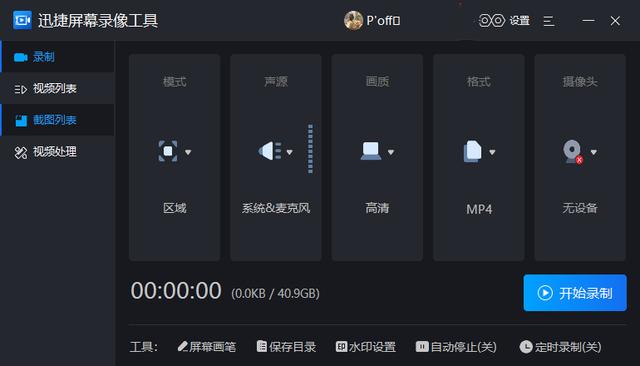This screenshot has height=366, width=640.
Task: Click the region mode icon
Action: click(x=168, y=151)
